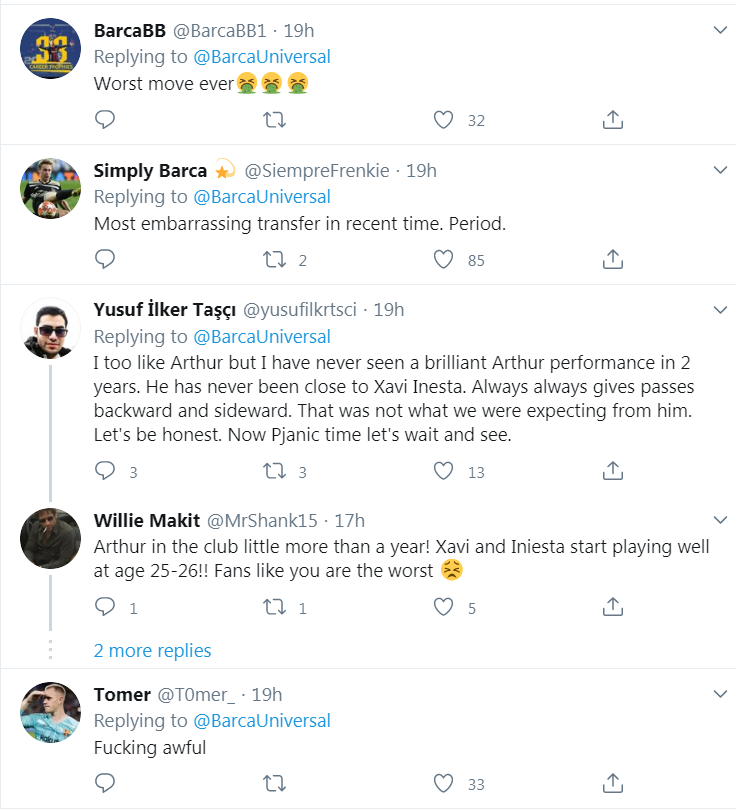Expand the menu chevron on Simply Barca's tweet
736x809 pixels.
720,170
